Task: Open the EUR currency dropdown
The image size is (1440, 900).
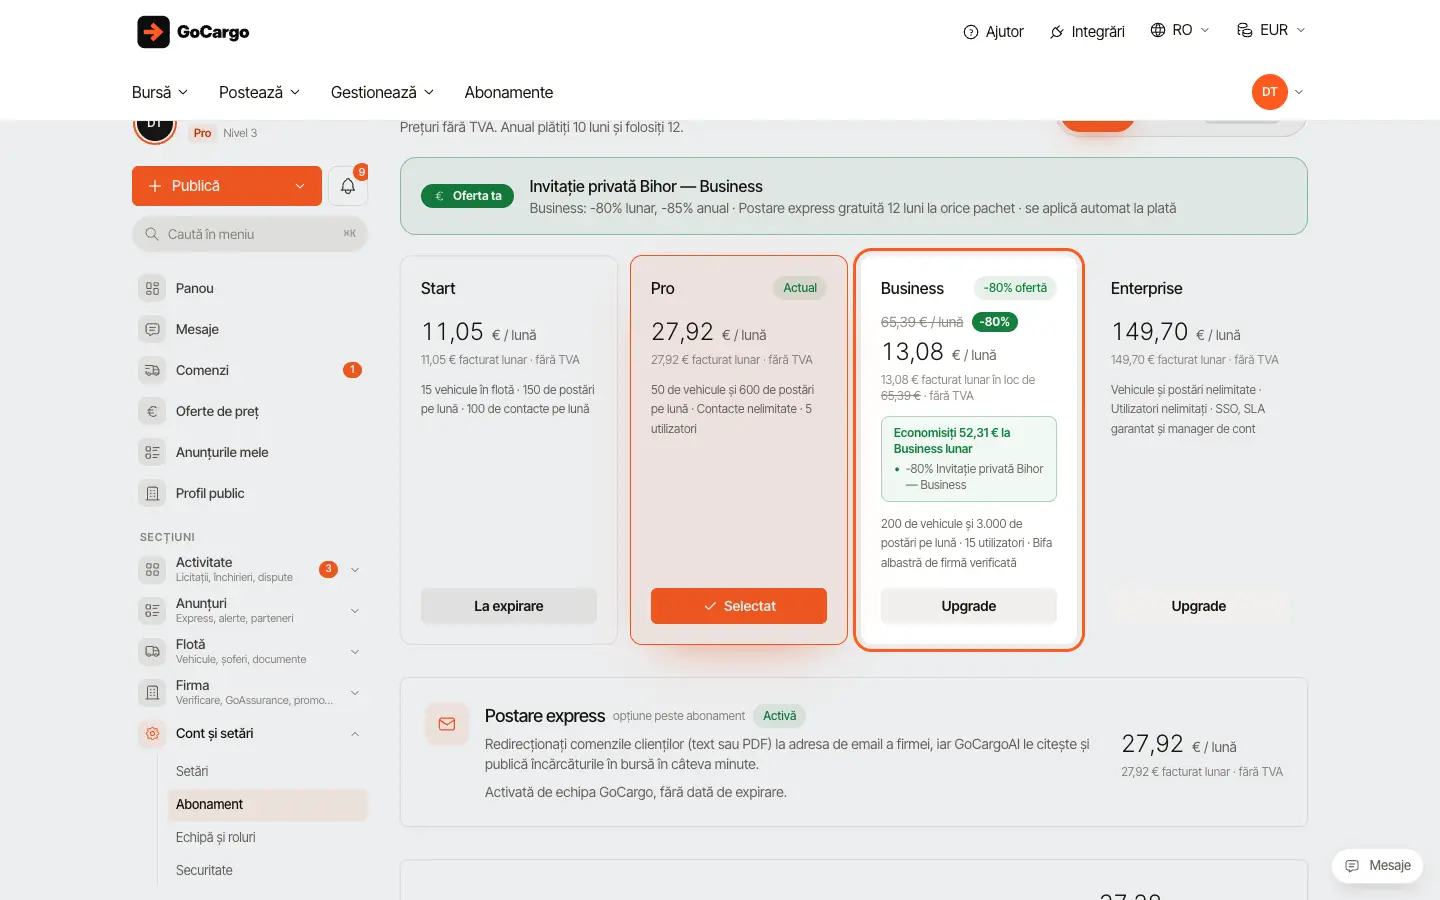Action: (1271, 30)
